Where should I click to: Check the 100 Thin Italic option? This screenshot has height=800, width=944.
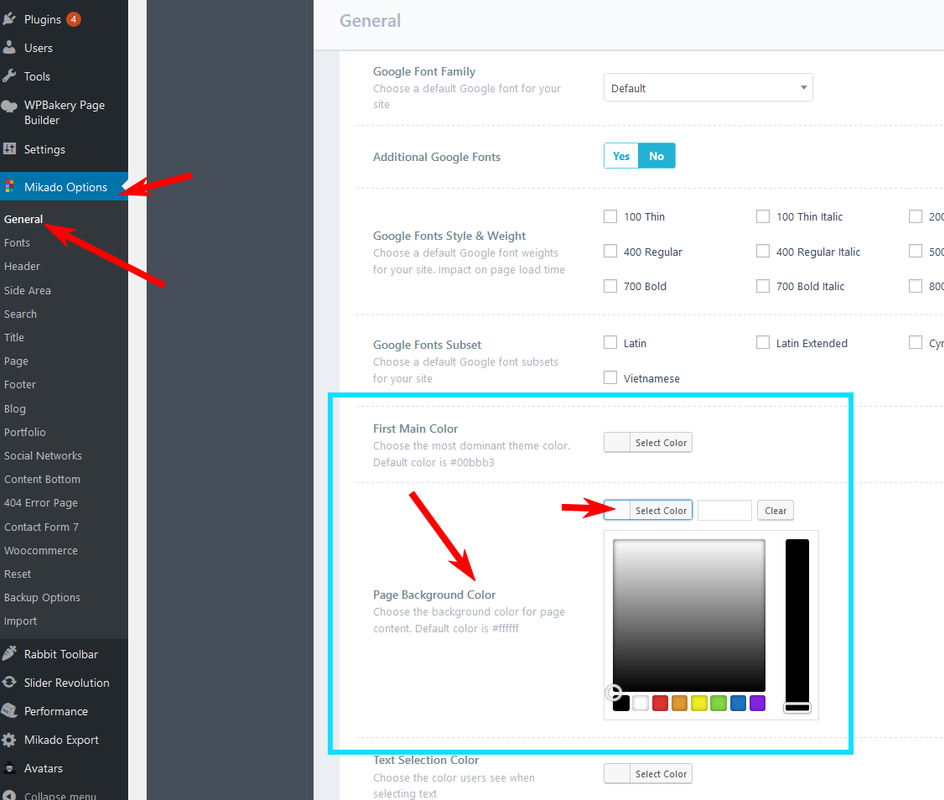pyautogui.click(x=763, y=216)
